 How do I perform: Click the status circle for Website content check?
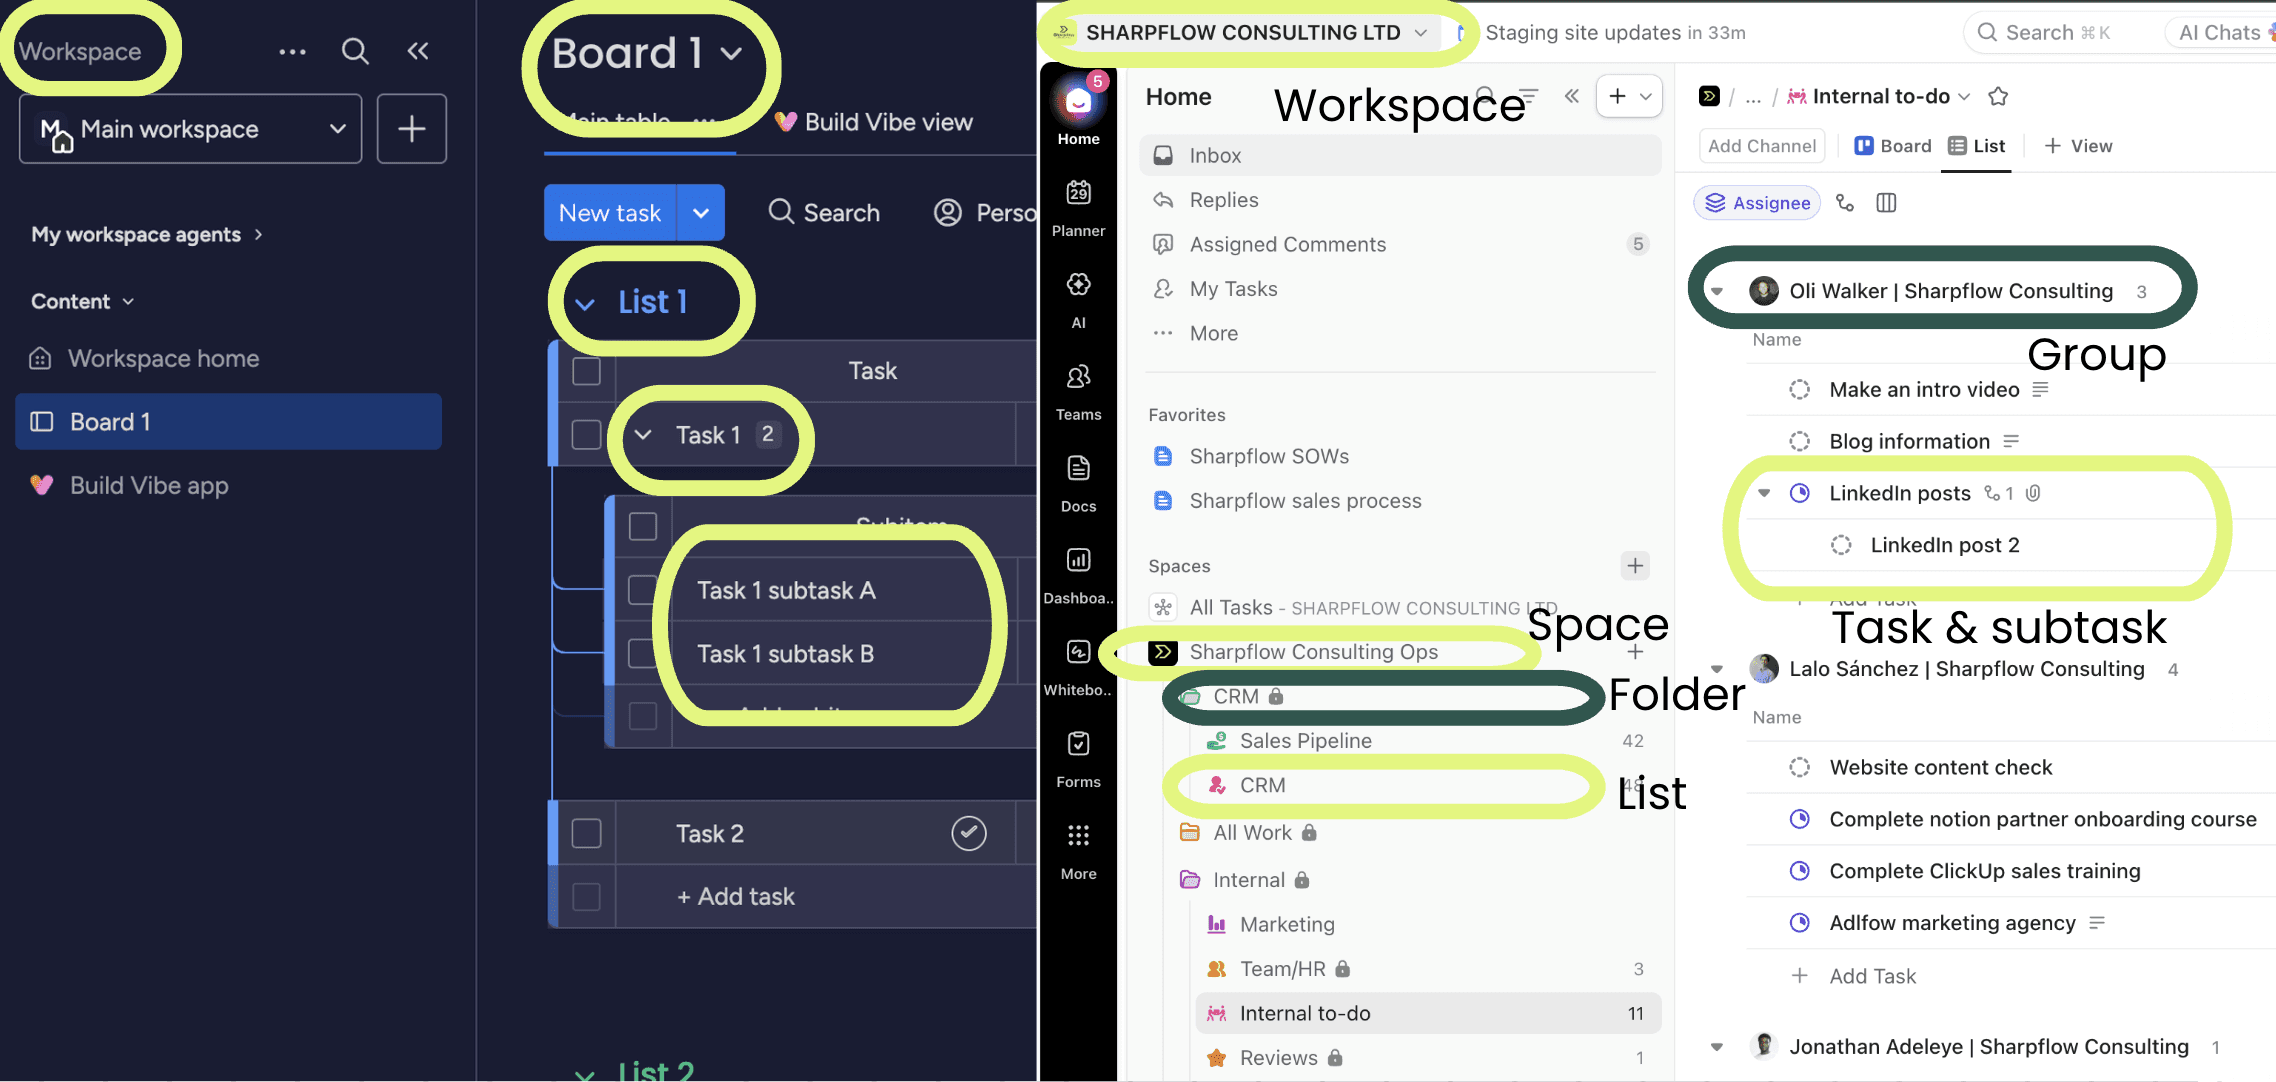[x=1799, y=767]
